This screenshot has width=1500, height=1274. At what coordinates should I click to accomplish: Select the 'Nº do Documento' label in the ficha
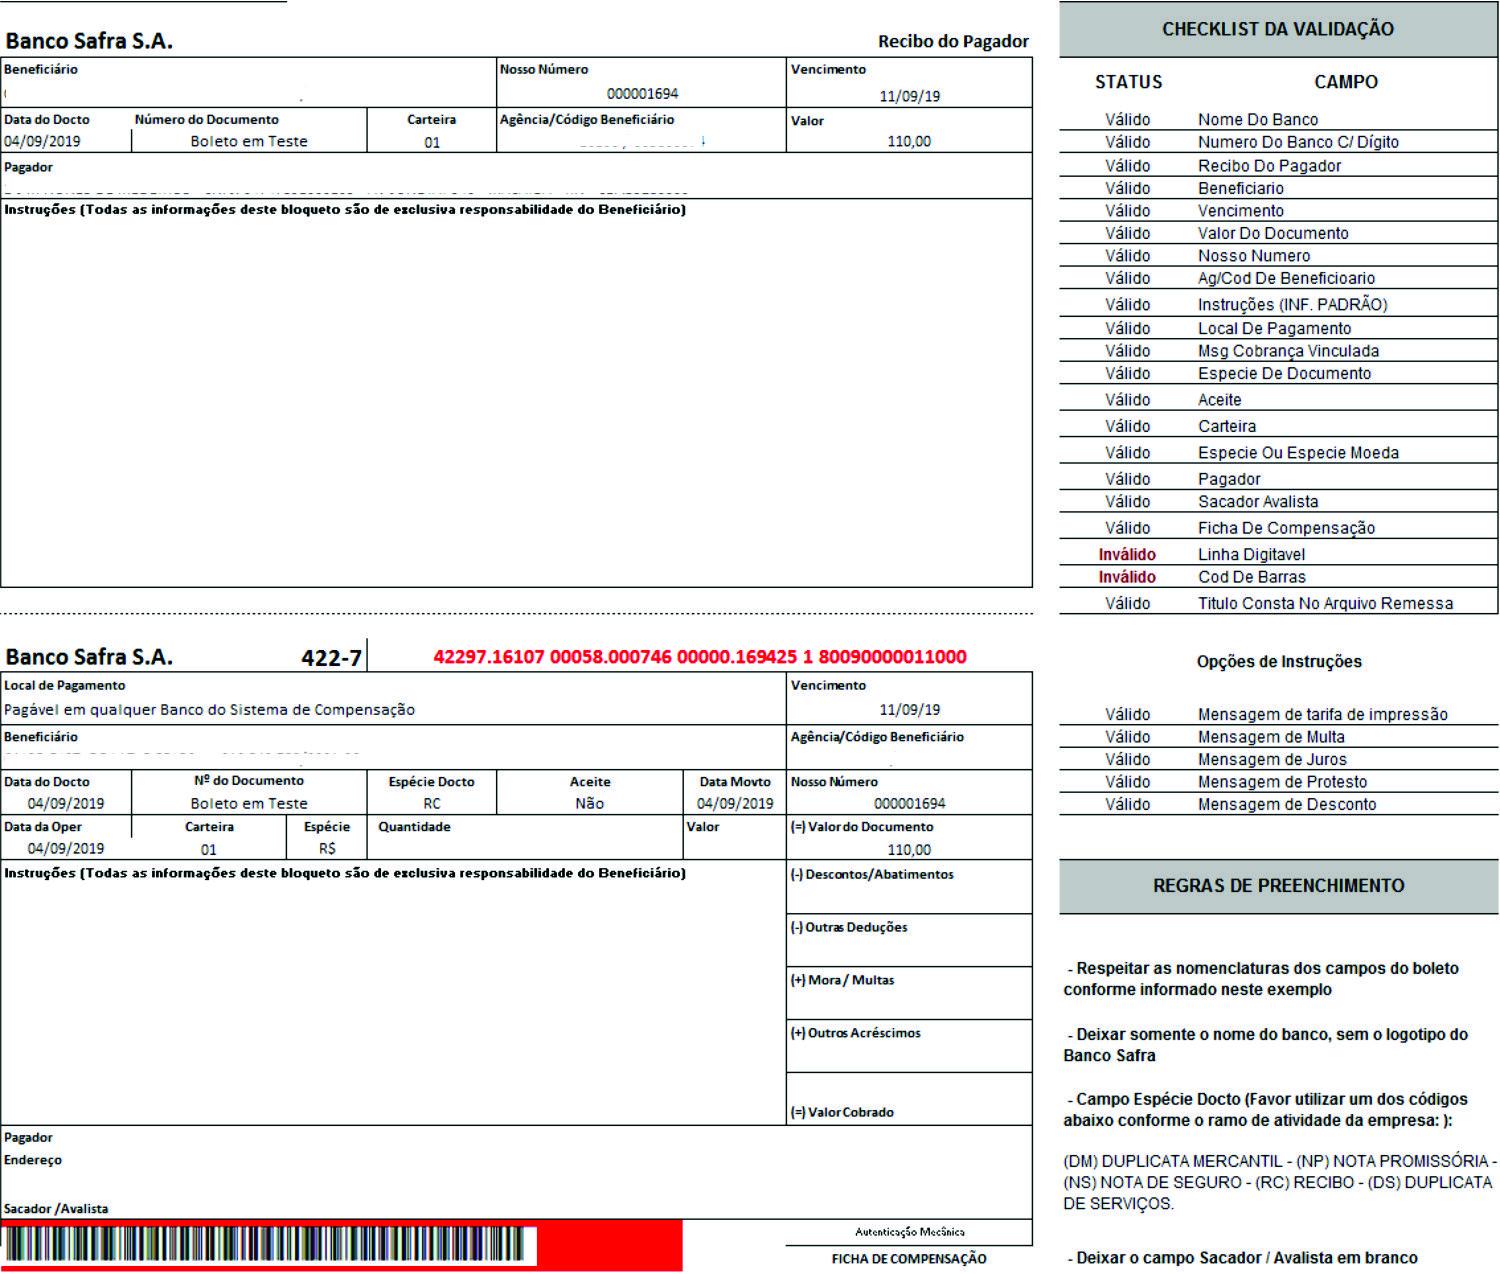click(249, 780)
